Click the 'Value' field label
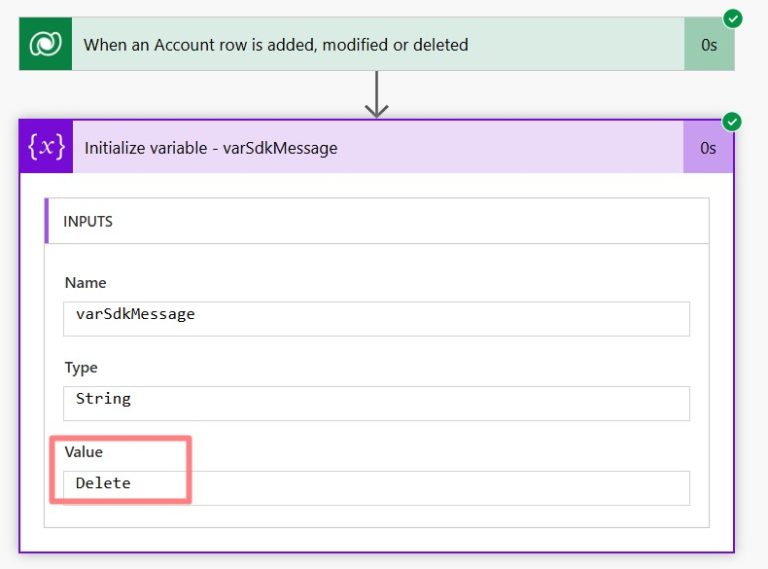 tap(84, 452)
